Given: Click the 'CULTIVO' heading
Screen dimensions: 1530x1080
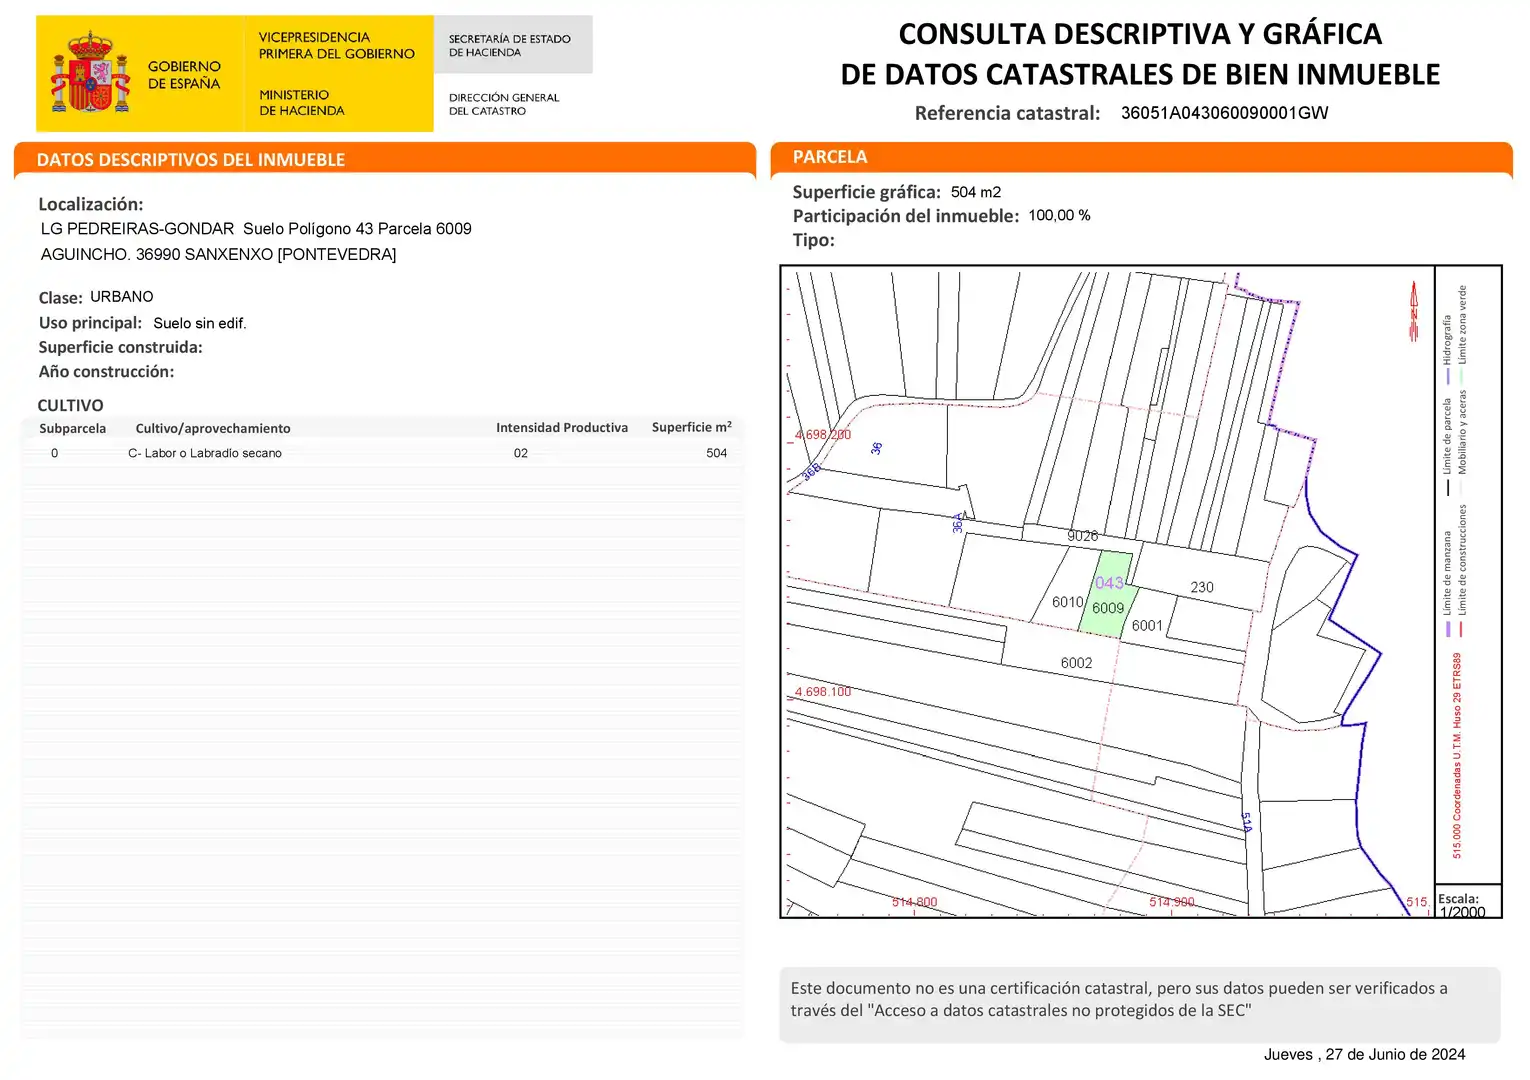Looking at the screenshot, I should [70, 405].
